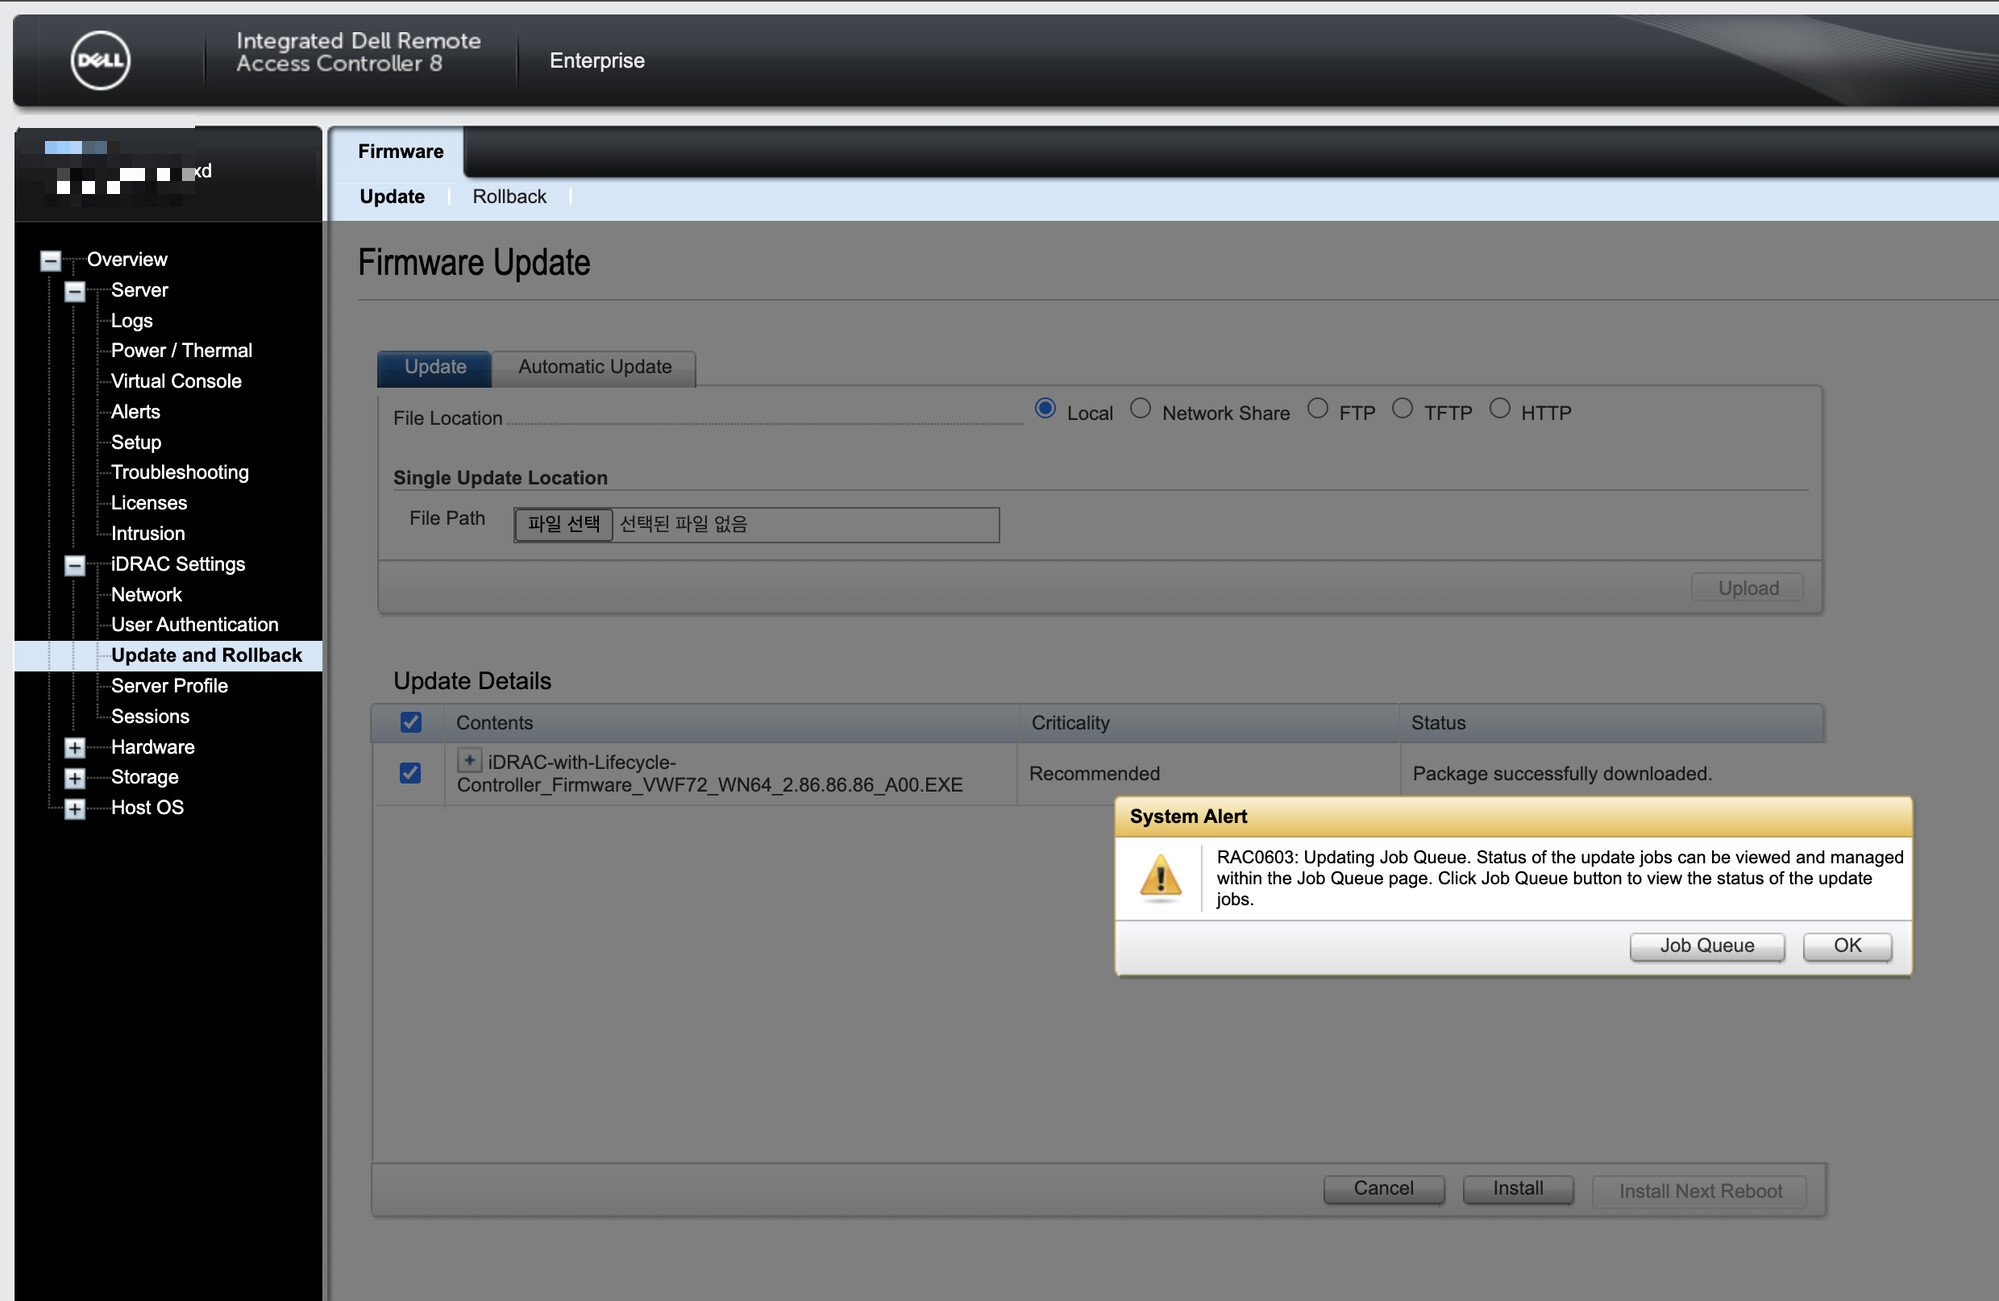Open Intrusion in the sidebar
This screenshot has height=1301, width=1999.
coord(148,534)
